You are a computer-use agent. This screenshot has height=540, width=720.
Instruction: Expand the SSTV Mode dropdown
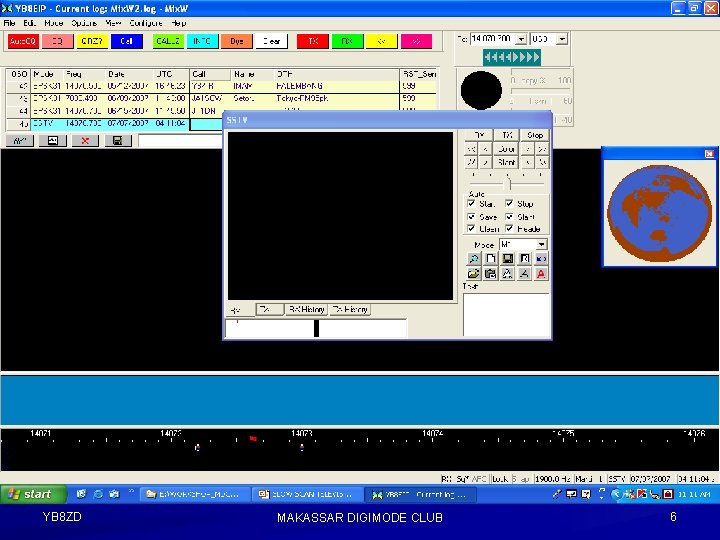[x=542, y=244]
